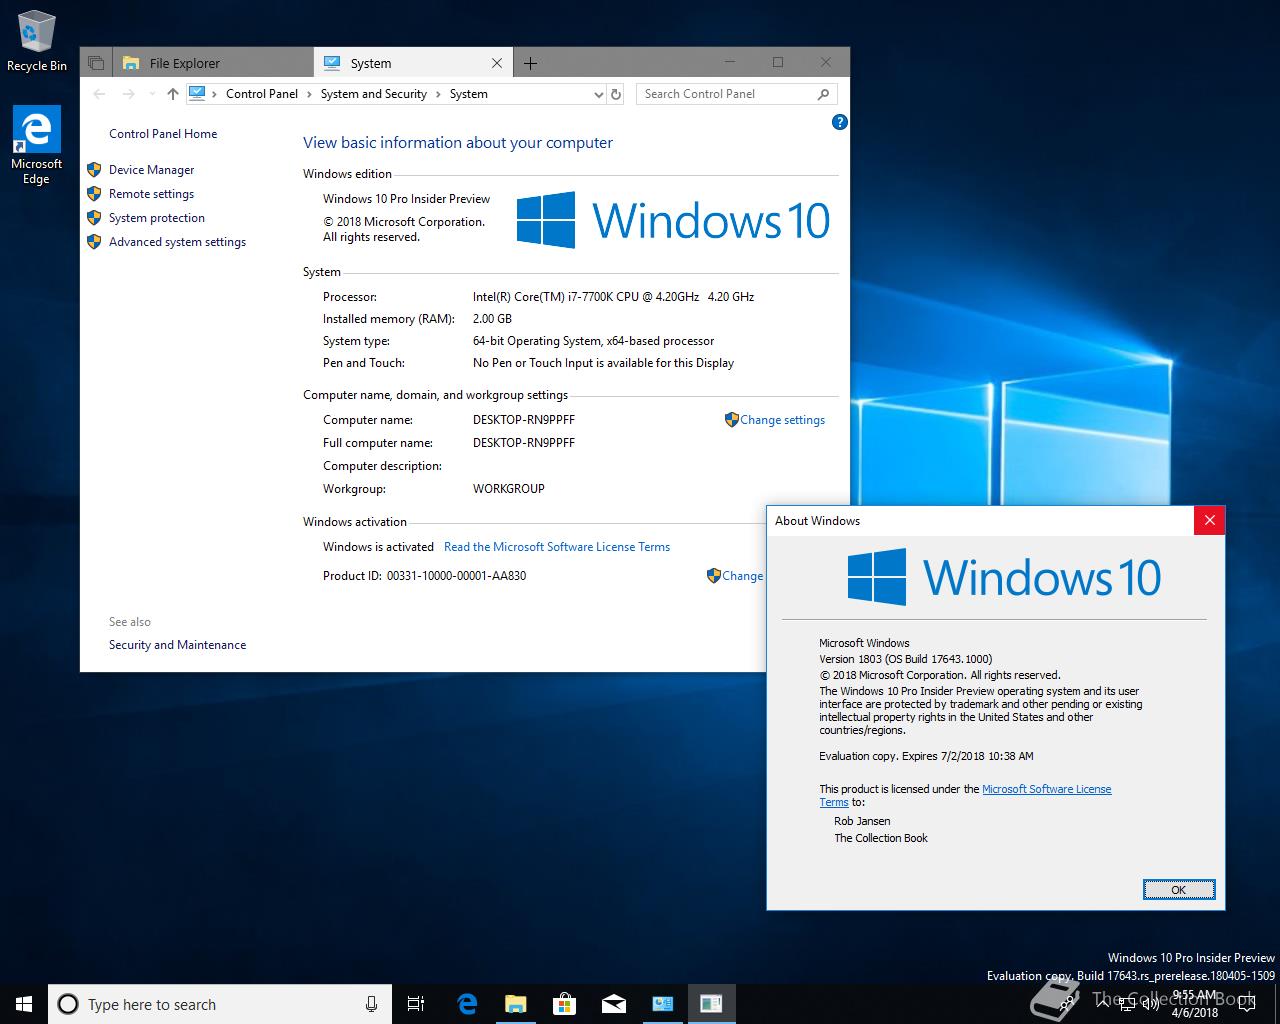Open Mail app from taskbar

coord(614,1004)
